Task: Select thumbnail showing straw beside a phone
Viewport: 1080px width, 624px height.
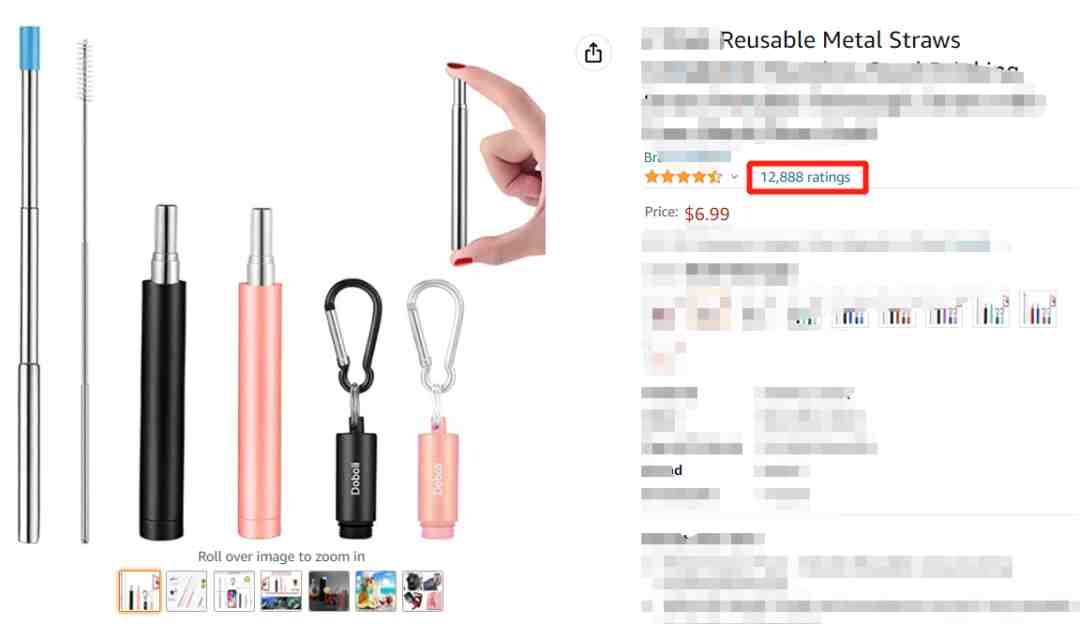Action: (x=234, y=591)
